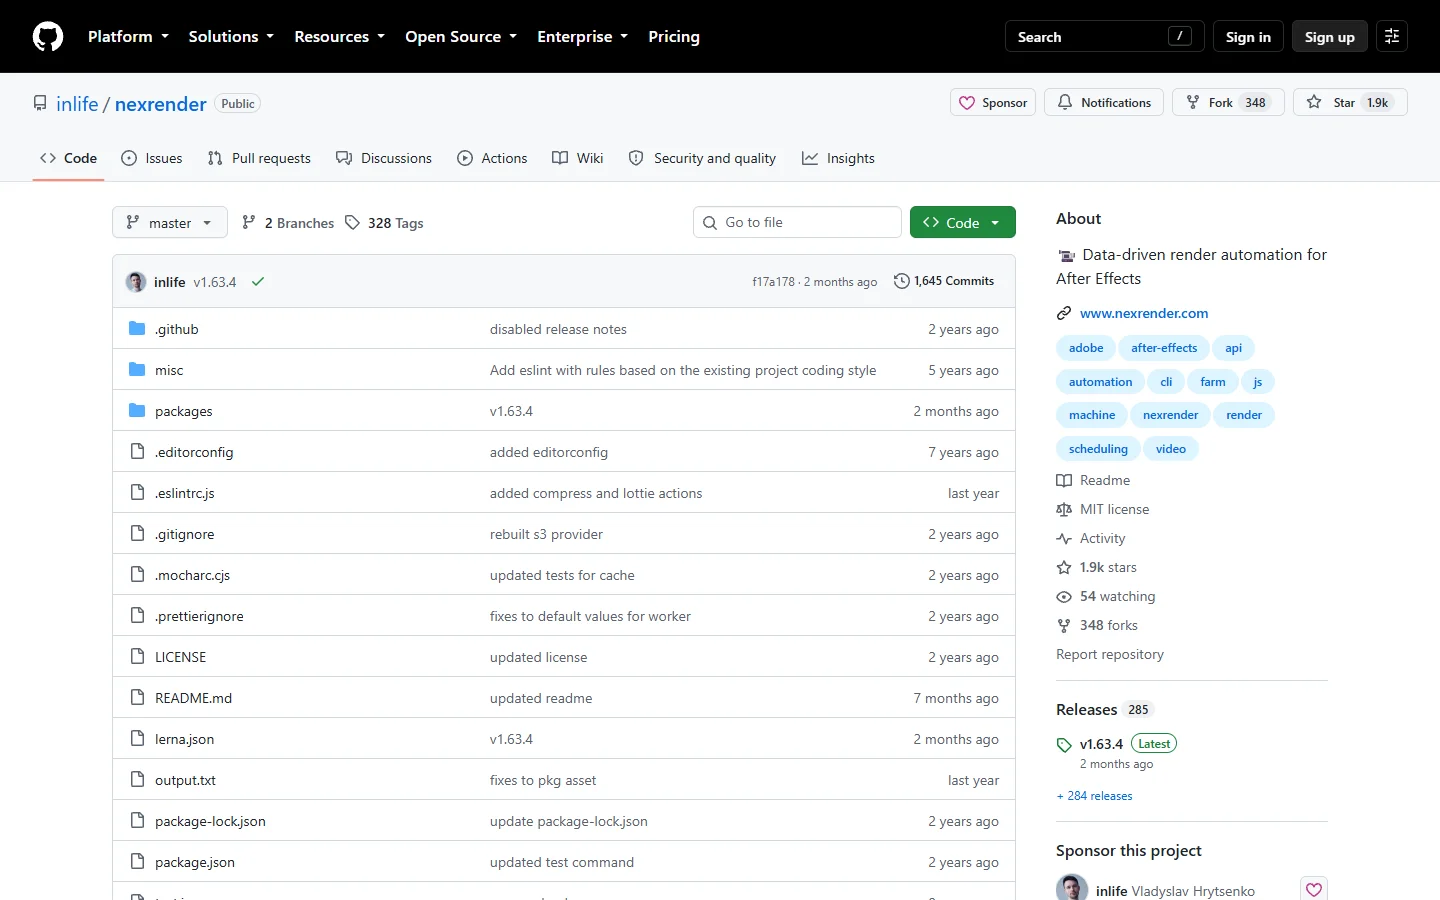Switch to the Issues tab

151,159
